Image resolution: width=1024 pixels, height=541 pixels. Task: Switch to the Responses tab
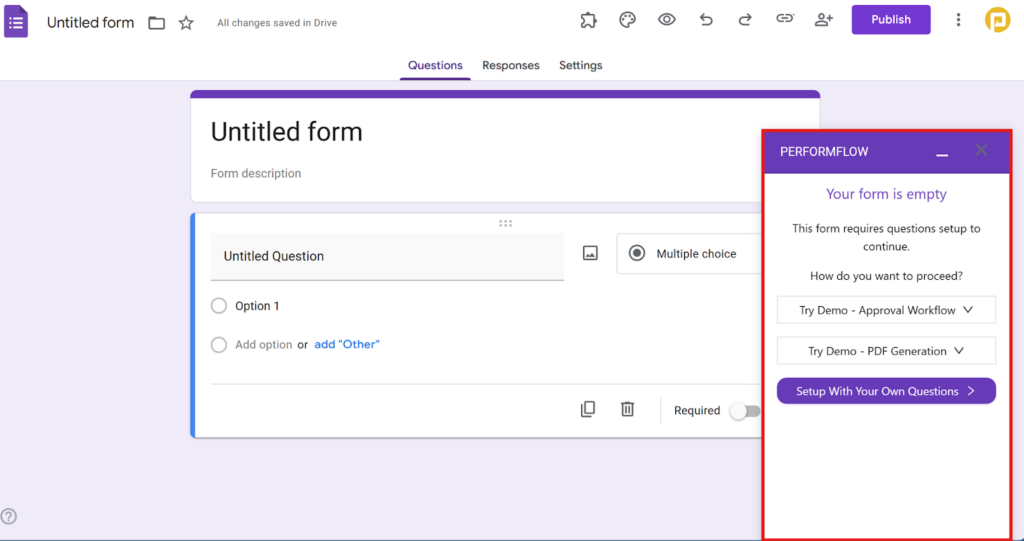510,65
